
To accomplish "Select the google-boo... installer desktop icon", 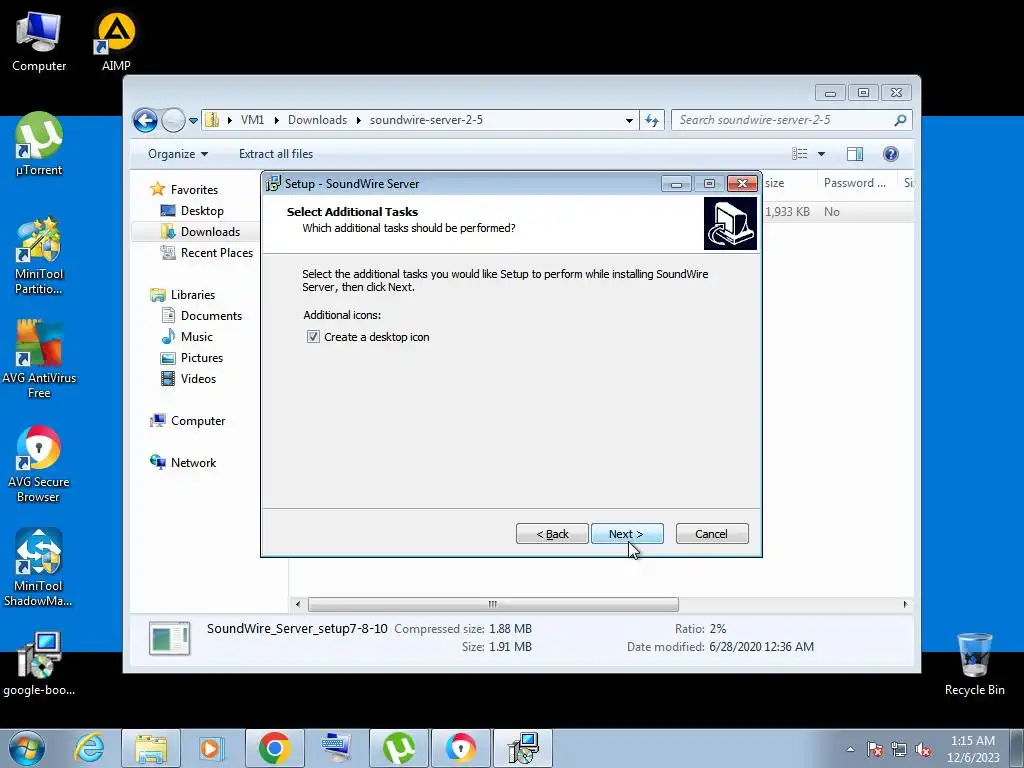I will coord(39,664).
